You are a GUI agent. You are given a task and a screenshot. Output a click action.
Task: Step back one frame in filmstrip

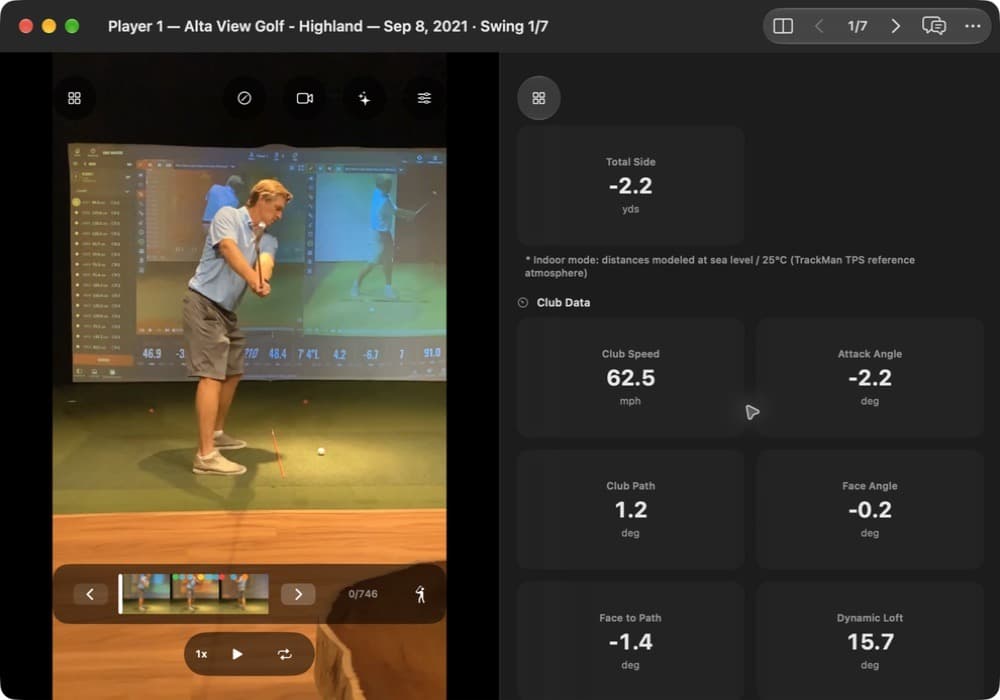point(90,594)
